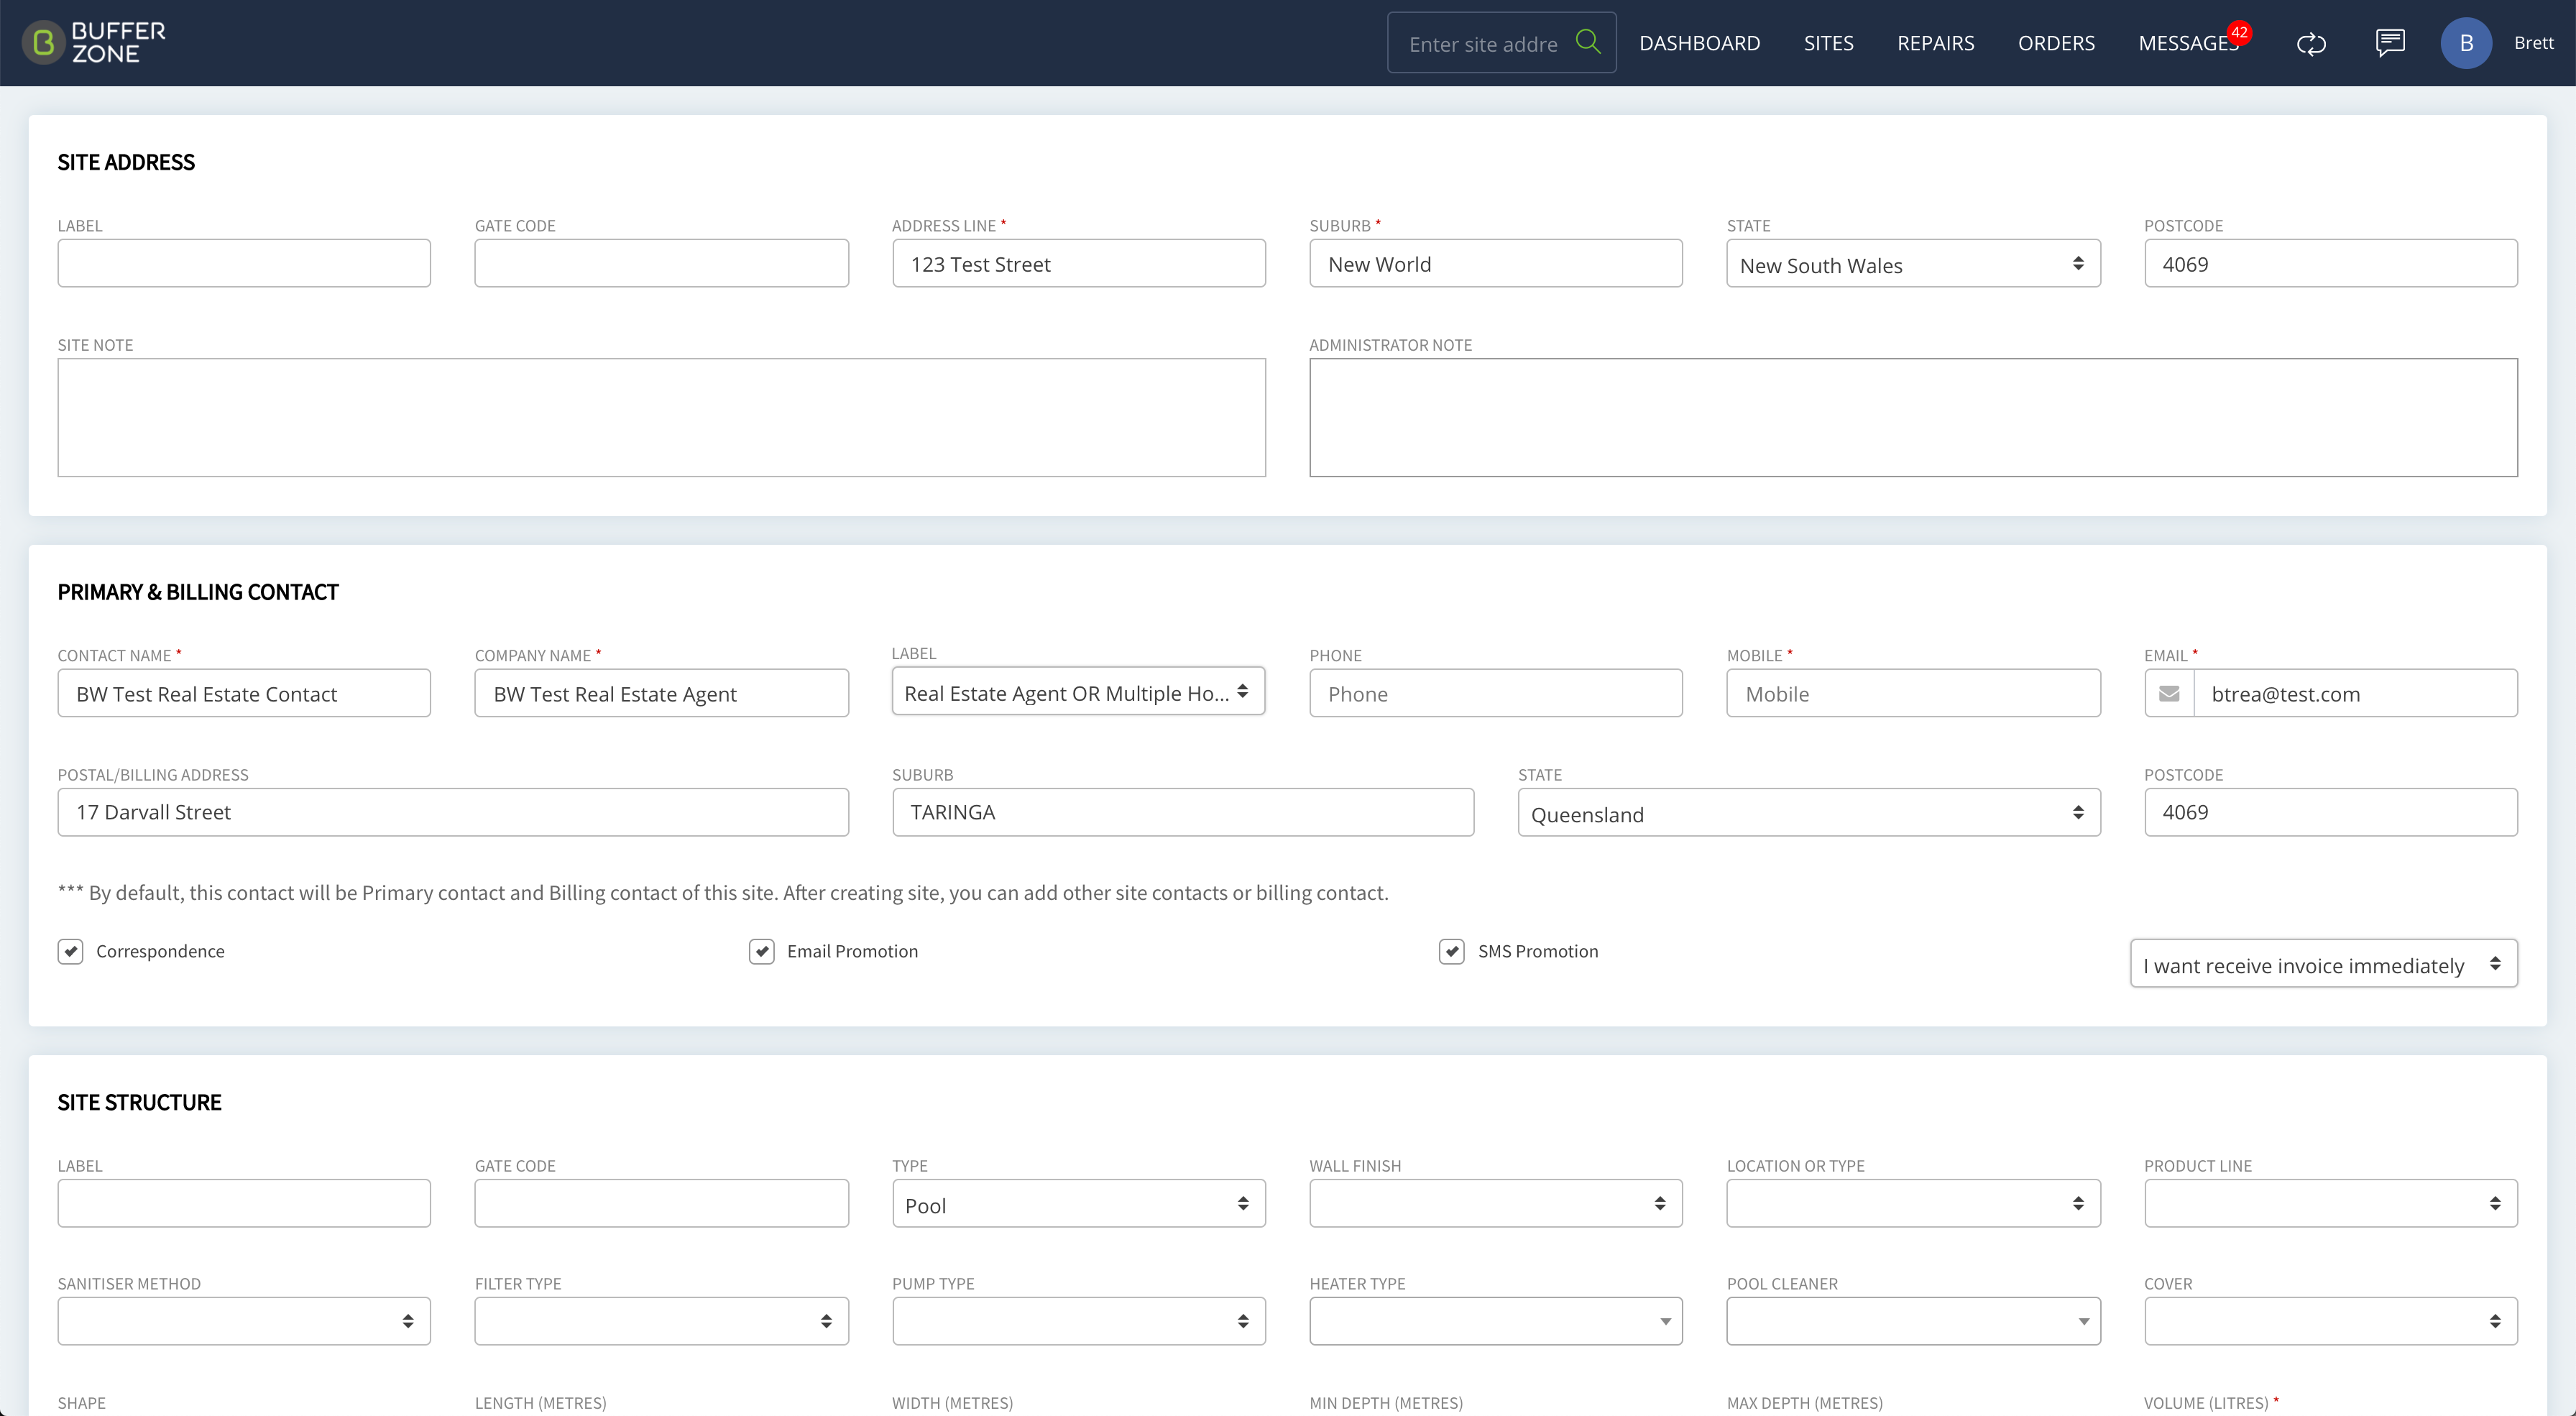Image resolution: width=2576 pixels, height=1416 pixels.
Task: Click the Suburb field containing New World
Action: pos(1496,263)
